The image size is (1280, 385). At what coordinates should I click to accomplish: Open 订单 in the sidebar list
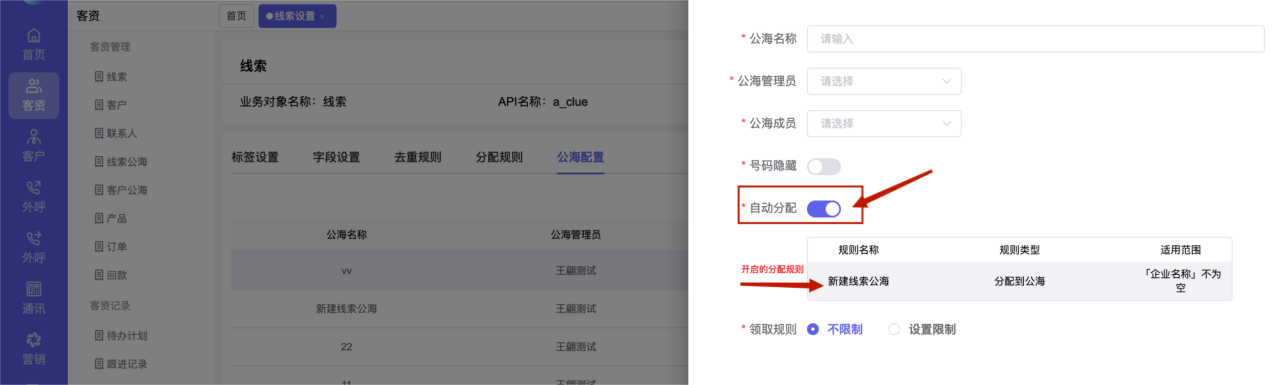point(110,246)
